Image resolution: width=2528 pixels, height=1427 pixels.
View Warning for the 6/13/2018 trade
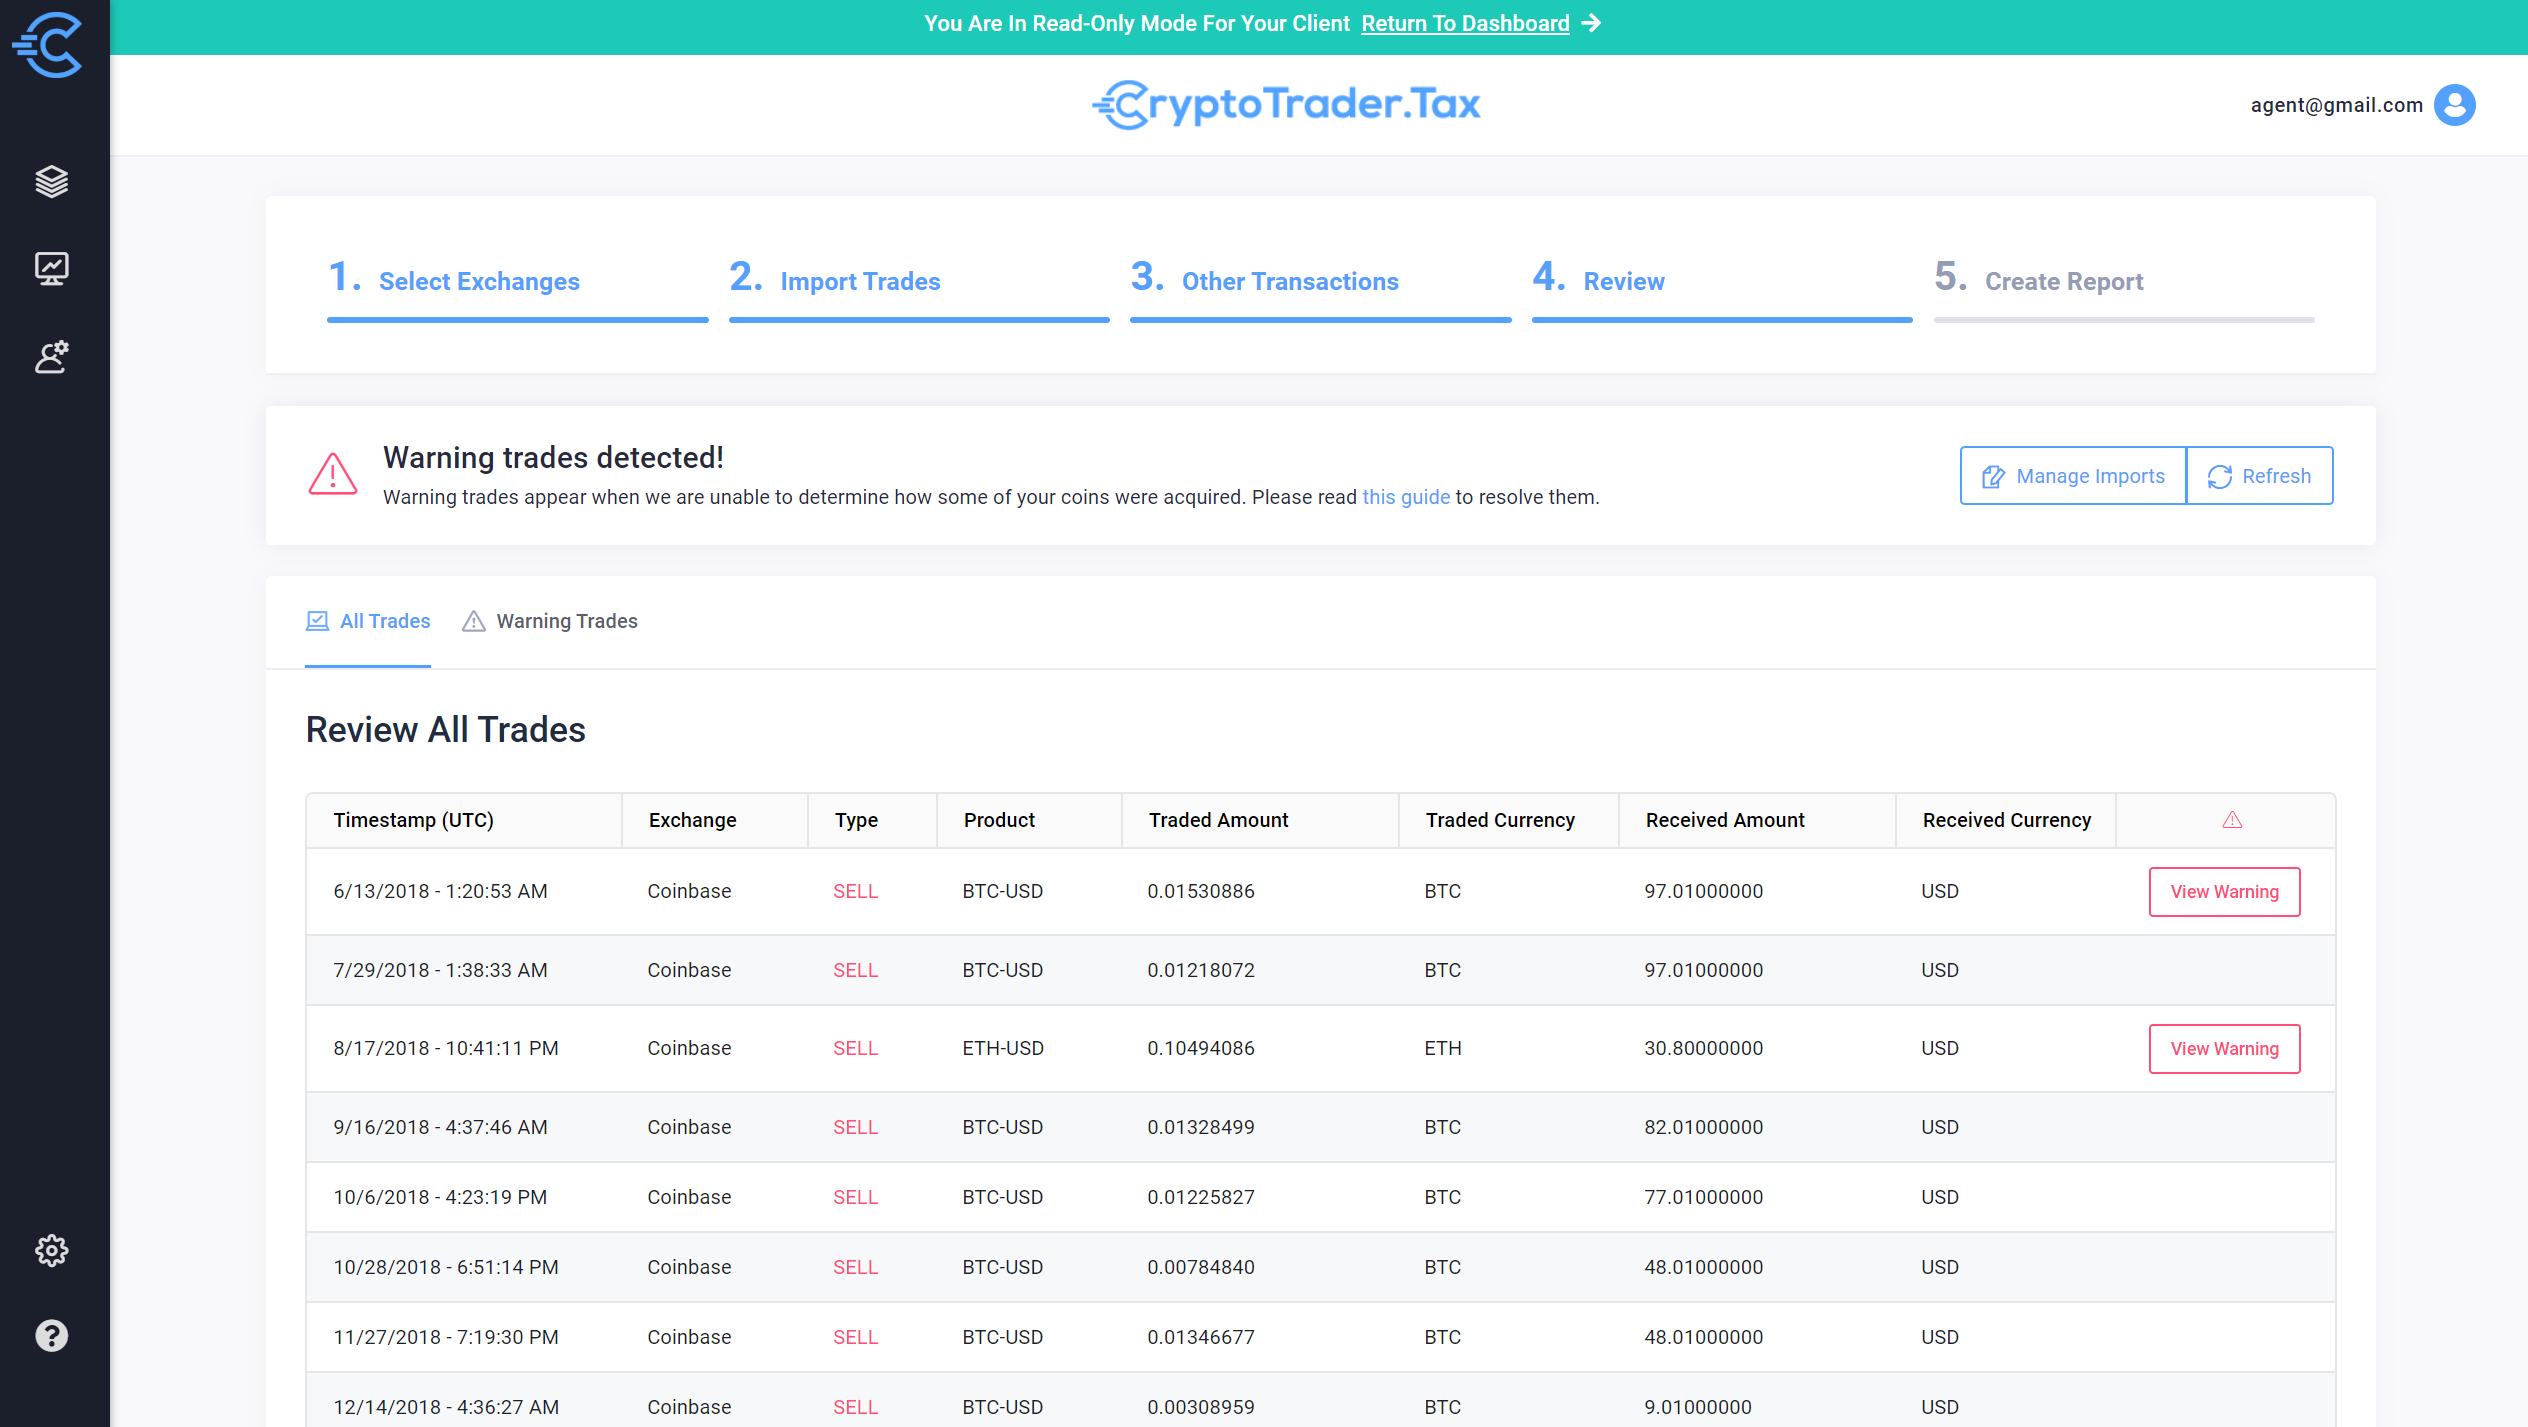pyautogui.click(x=2225, y=892)
